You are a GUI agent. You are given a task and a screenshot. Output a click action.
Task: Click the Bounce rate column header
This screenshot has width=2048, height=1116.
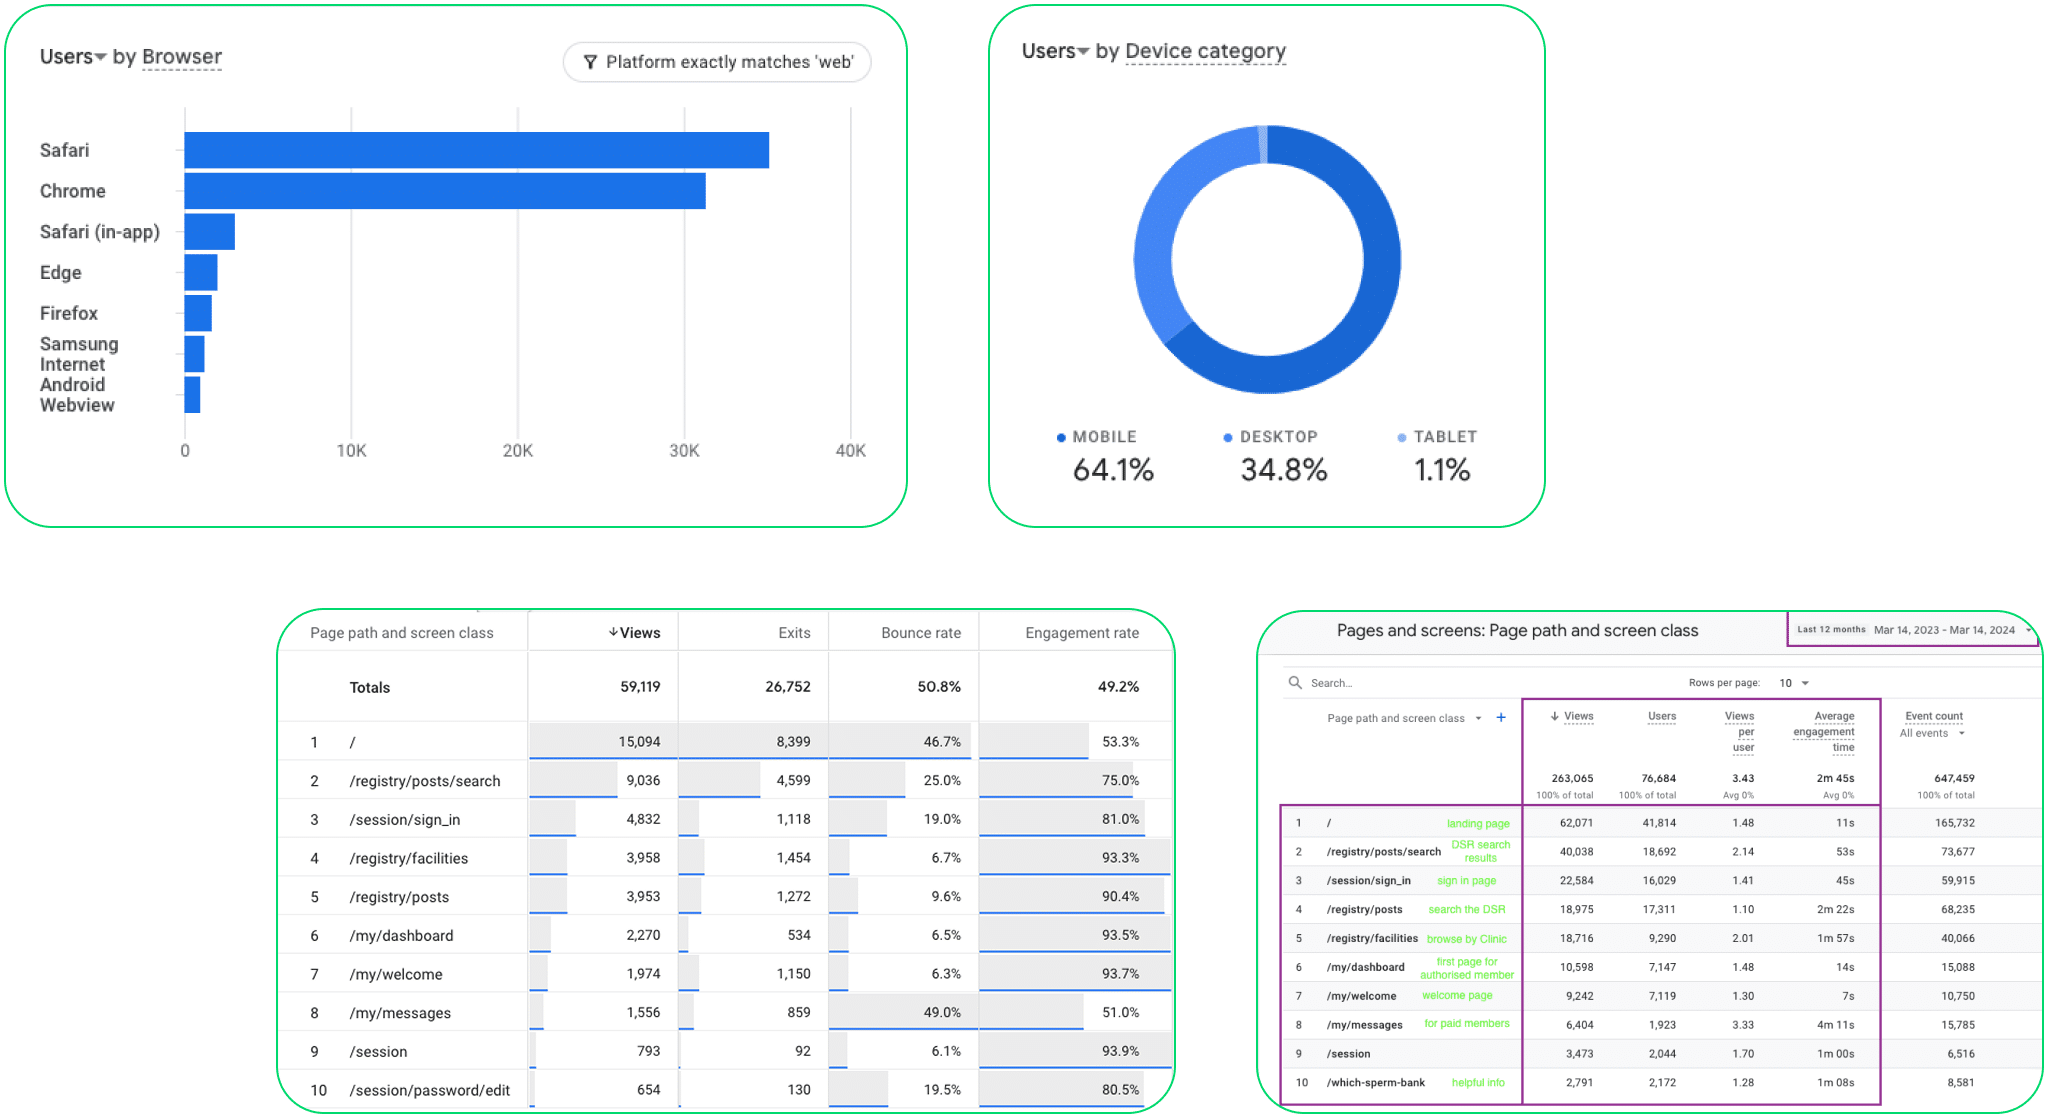tap(920, 633)
